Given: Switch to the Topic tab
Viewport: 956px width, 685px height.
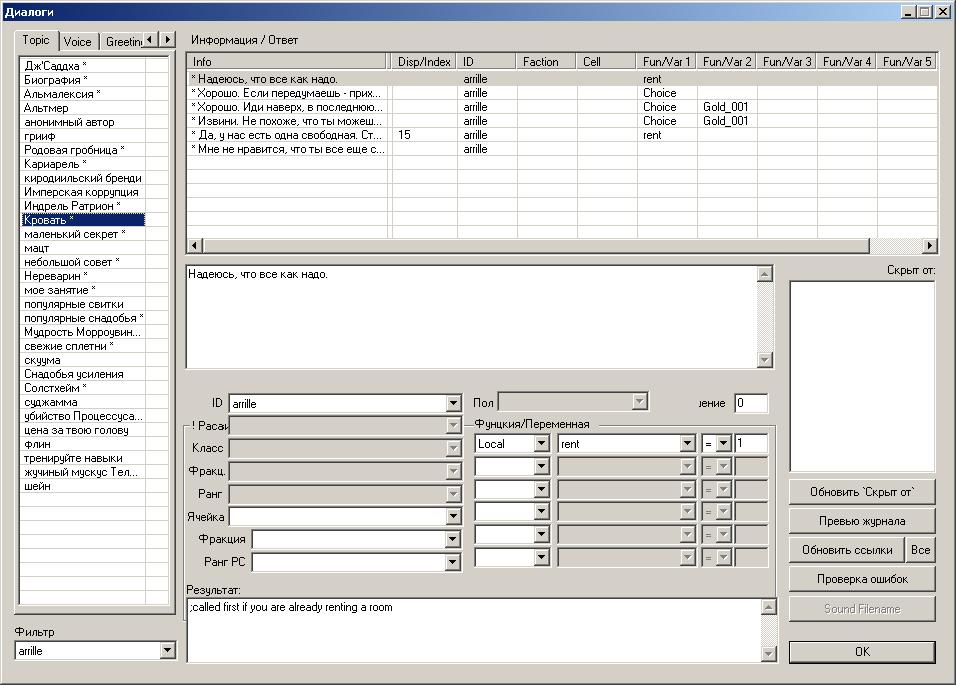Looking at the screenshot, I should tap(36, 41).
